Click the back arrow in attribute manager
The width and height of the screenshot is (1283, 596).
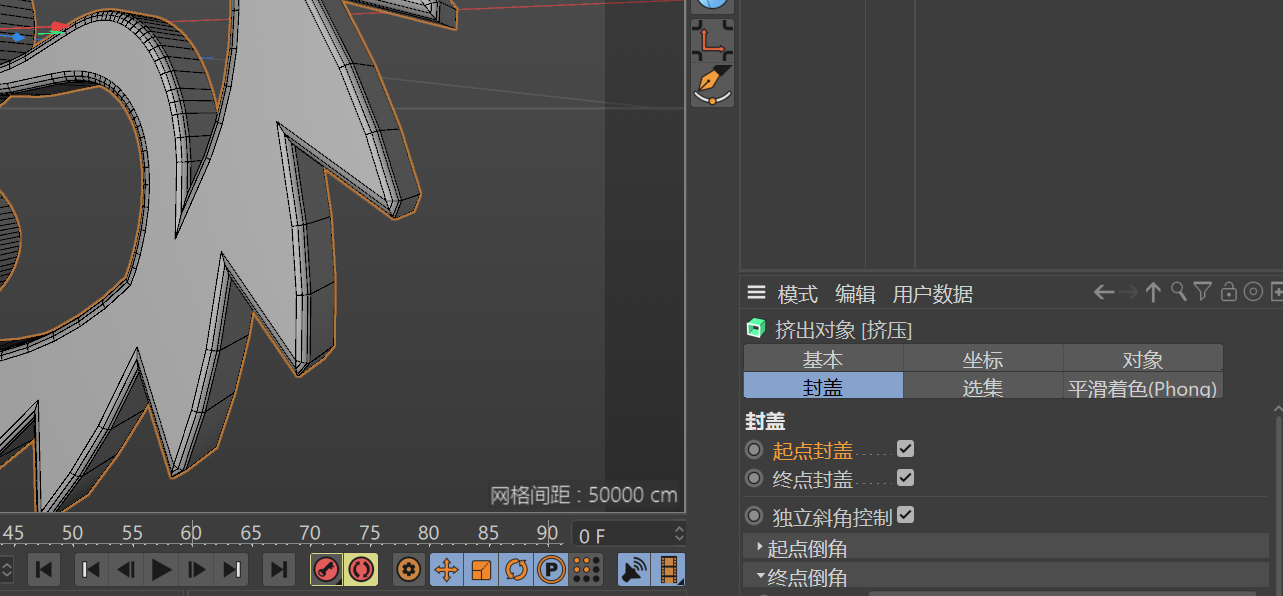[1104, 292]
